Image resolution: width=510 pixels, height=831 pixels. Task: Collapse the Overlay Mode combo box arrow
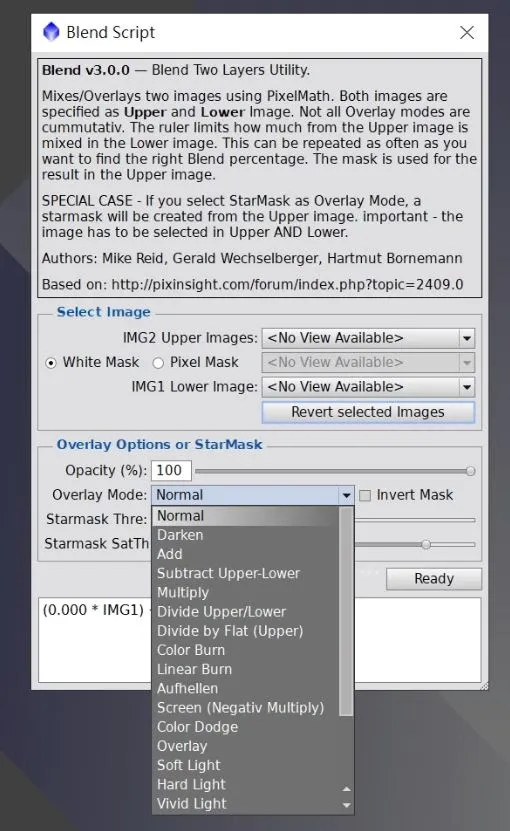click(346, 496)
